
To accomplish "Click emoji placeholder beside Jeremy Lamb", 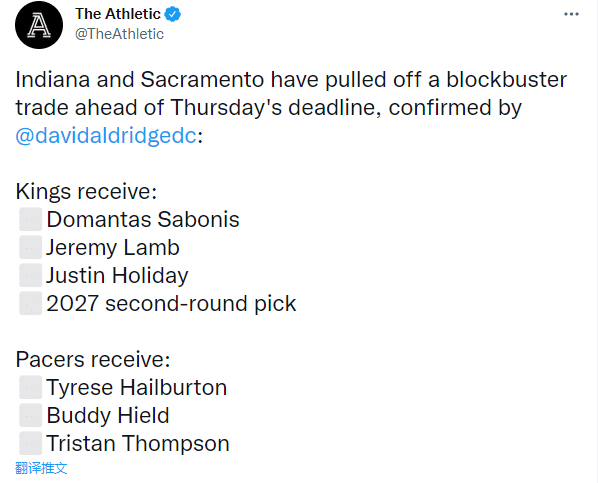I will click(x=31, y=247).
